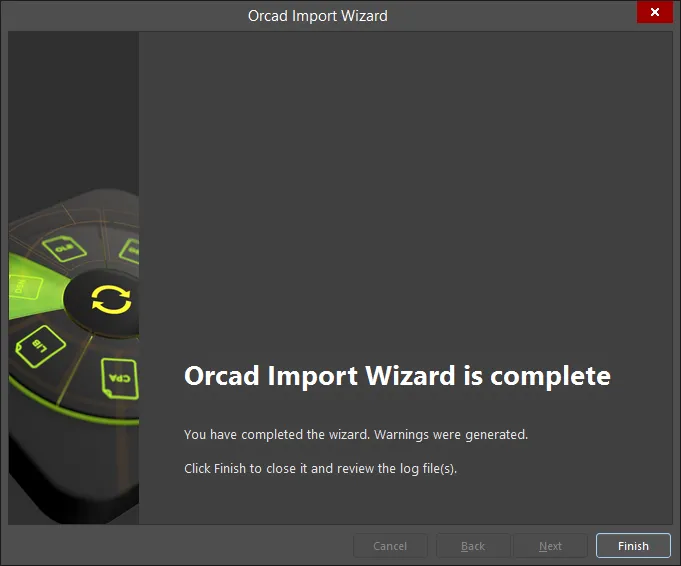681x566 pixels.
Task: Click the OLB file icon
Action: (x=64, y=248)
